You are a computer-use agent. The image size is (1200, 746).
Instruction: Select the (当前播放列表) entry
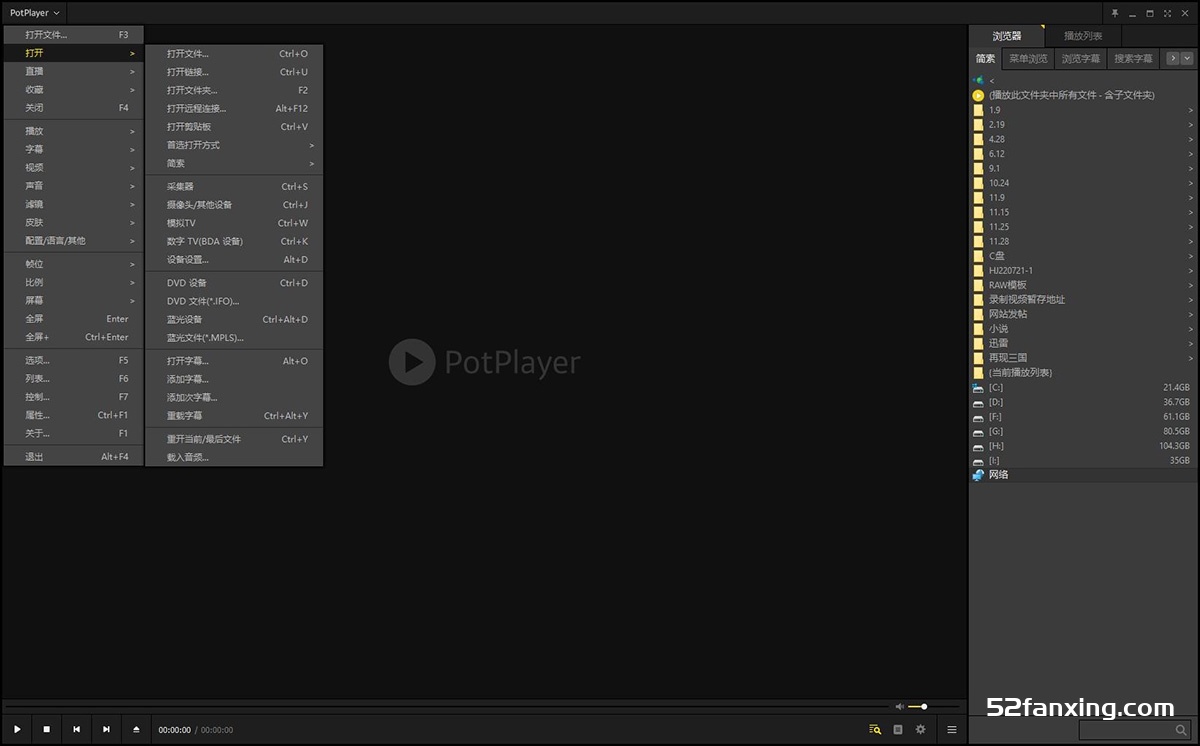[x=1083, y=372]
